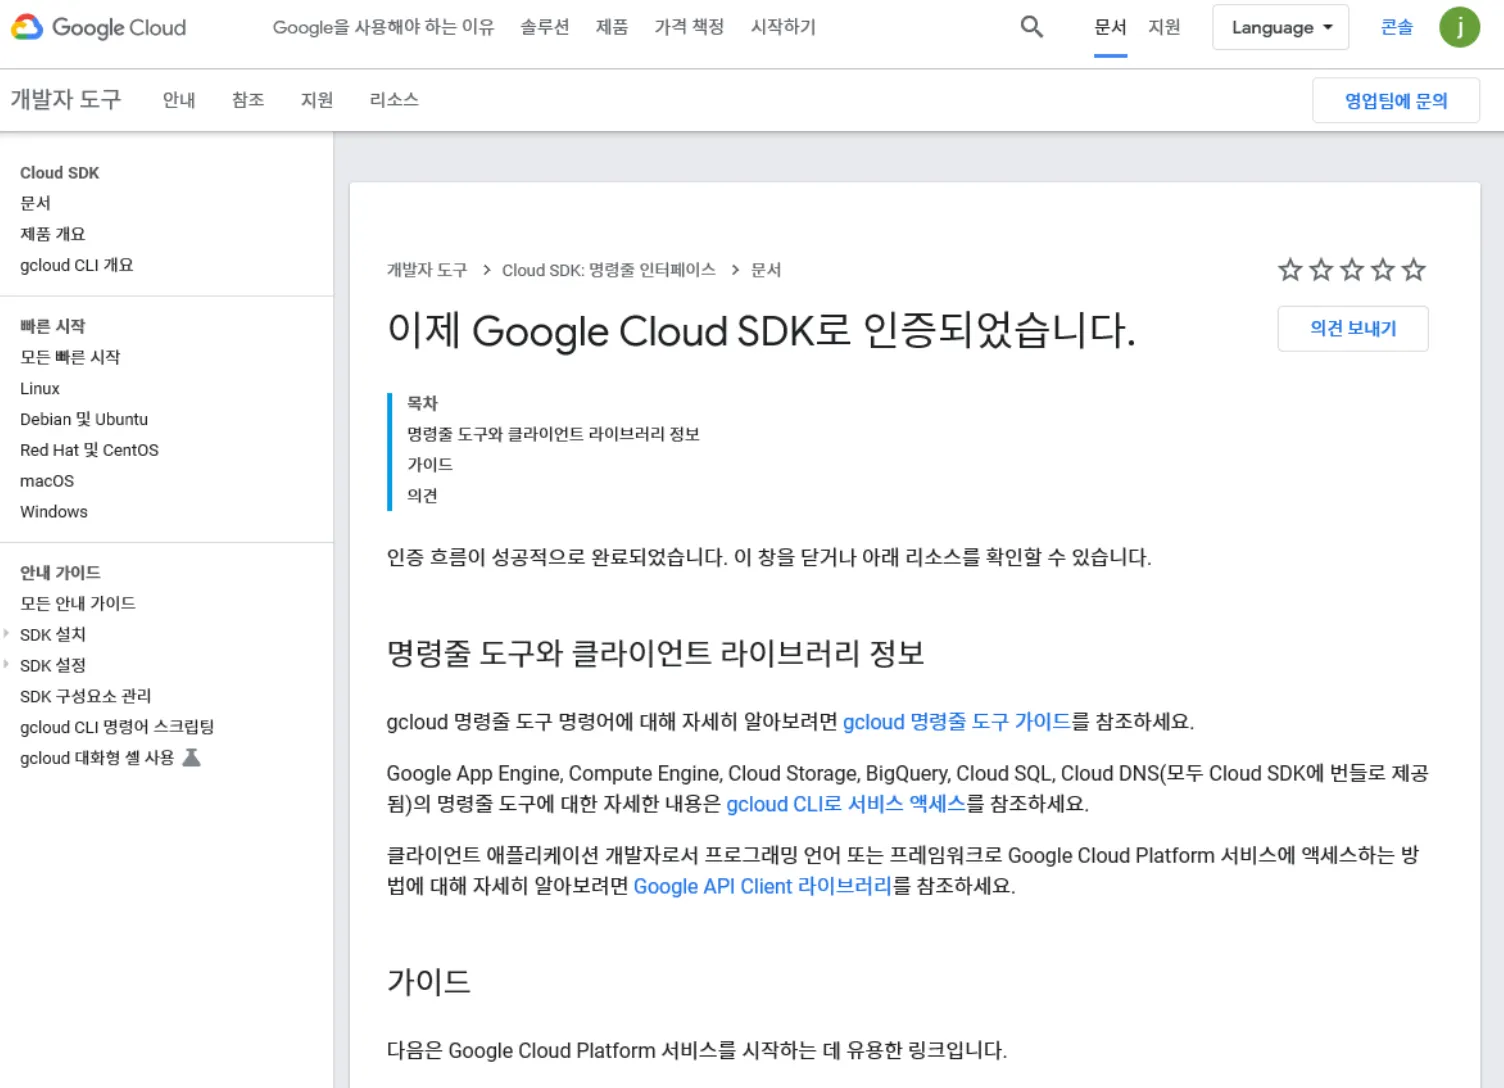Open 문서 in the sidebar
Image resolution: width=1504 pixels, height=1088 pixels.
point(35,203)
